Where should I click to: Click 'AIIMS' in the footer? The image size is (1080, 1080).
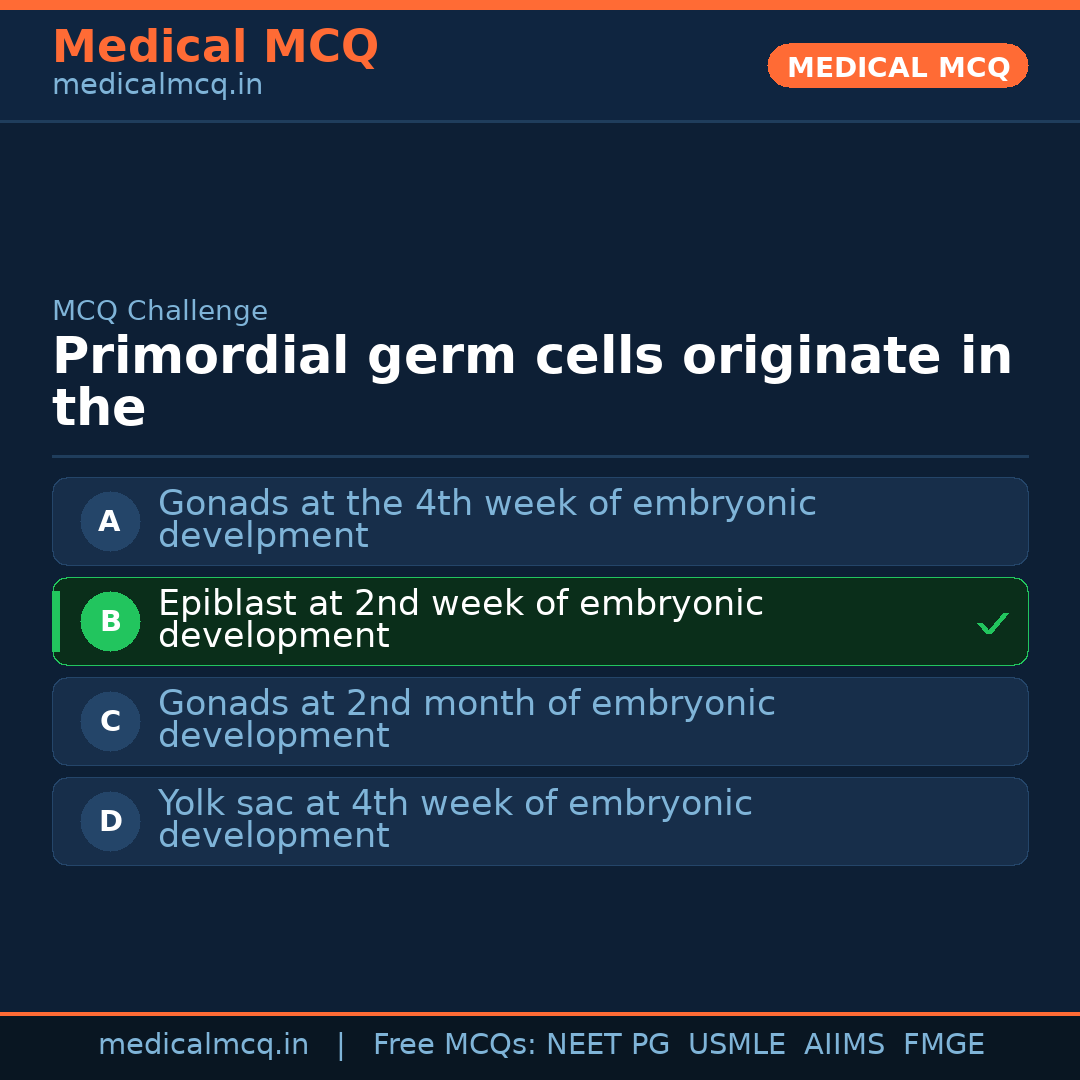pyautogui.click(x=844, y=1045)
